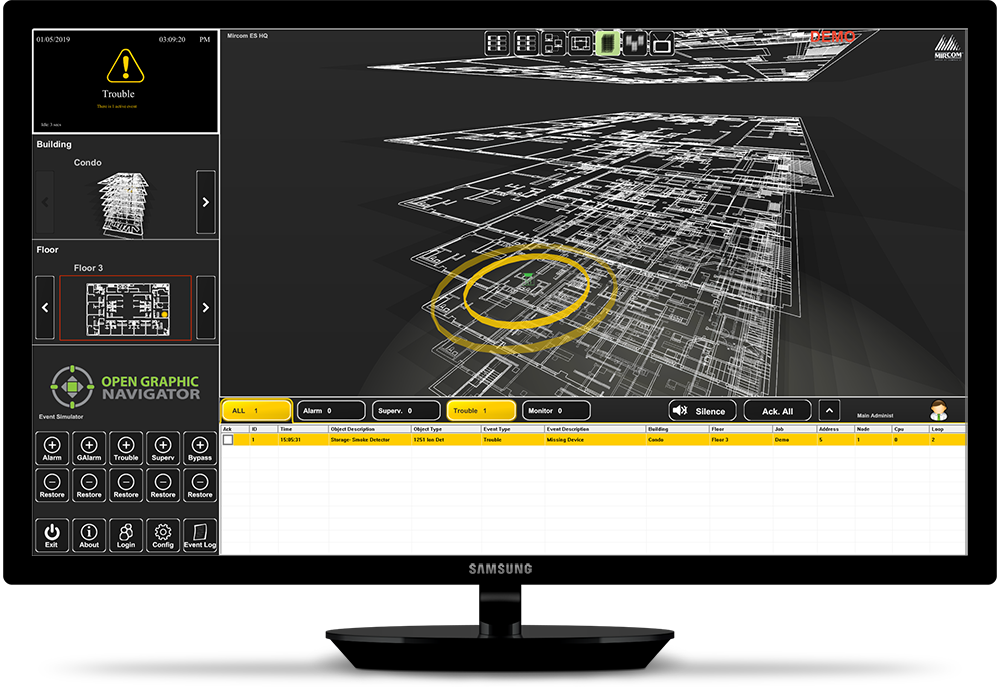Click the network topology view icon
This screenshot has width=1000, height=687.
pyautogui.click(x=553, y=43)
